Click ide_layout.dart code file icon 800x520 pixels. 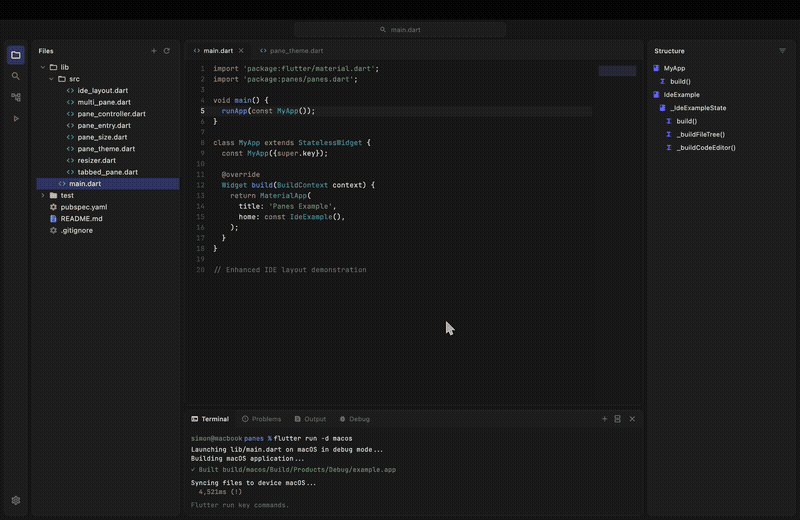coord(70,90)
